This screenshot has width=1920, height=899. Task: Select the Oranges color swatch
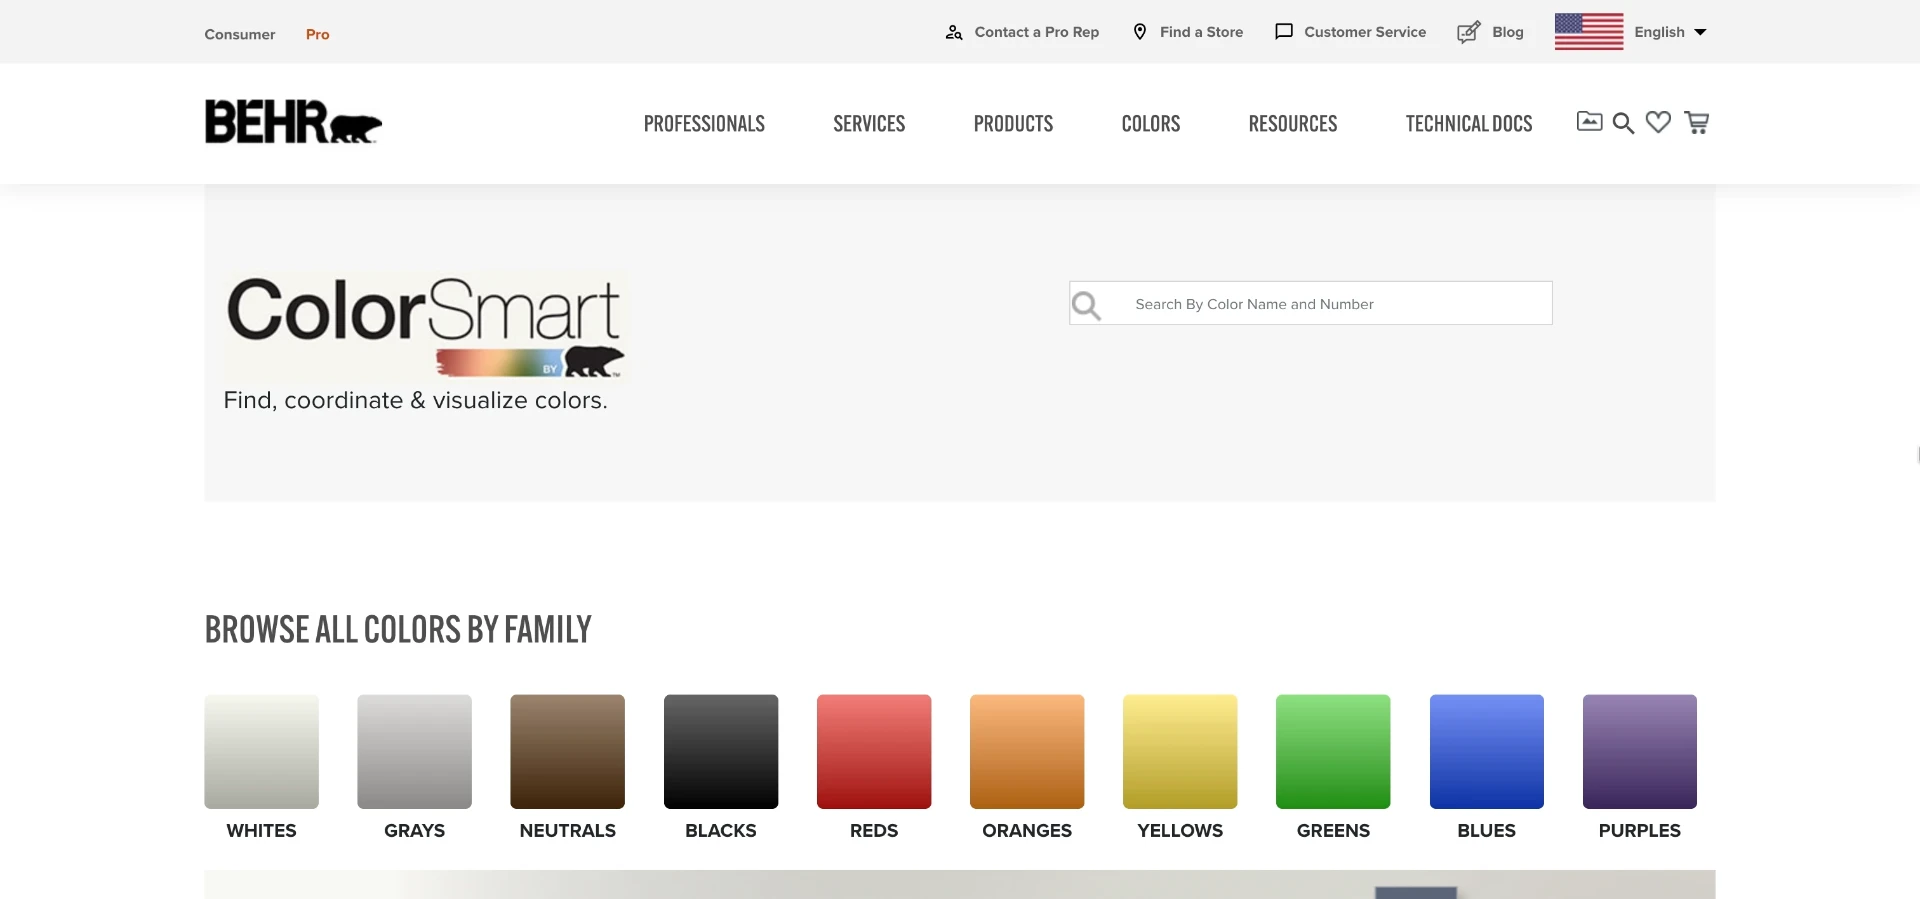pyautogui.click(x=1027, y=752)
